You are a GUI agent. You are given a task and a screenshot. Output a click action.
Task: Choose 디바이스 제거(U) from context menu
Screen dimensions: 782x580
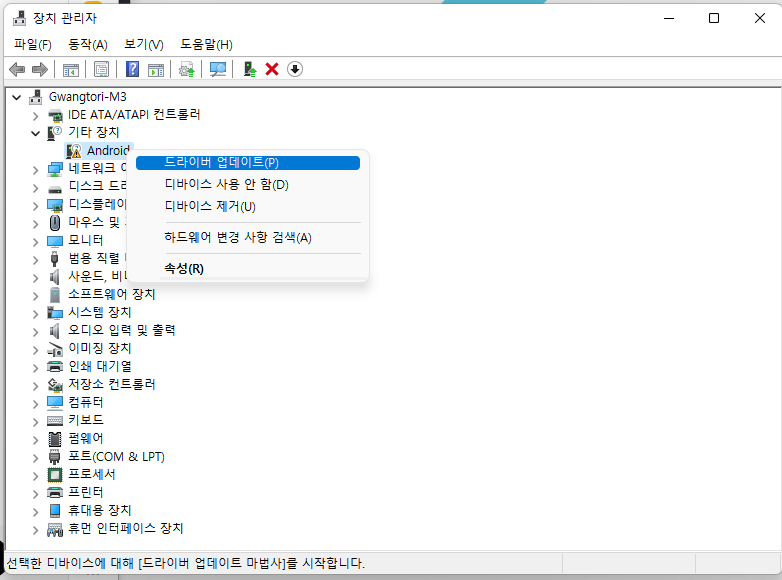248,206
